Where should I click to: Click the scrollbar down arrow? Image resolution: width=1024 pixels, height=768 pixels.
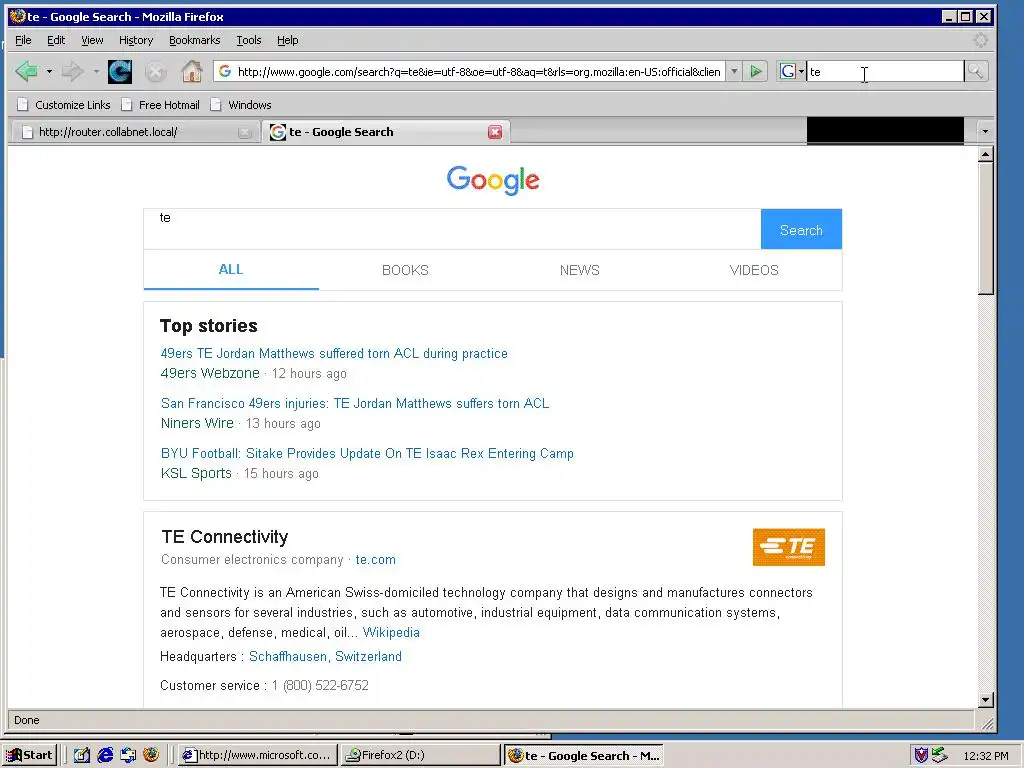pyautogui.click(x=986, y=699)
